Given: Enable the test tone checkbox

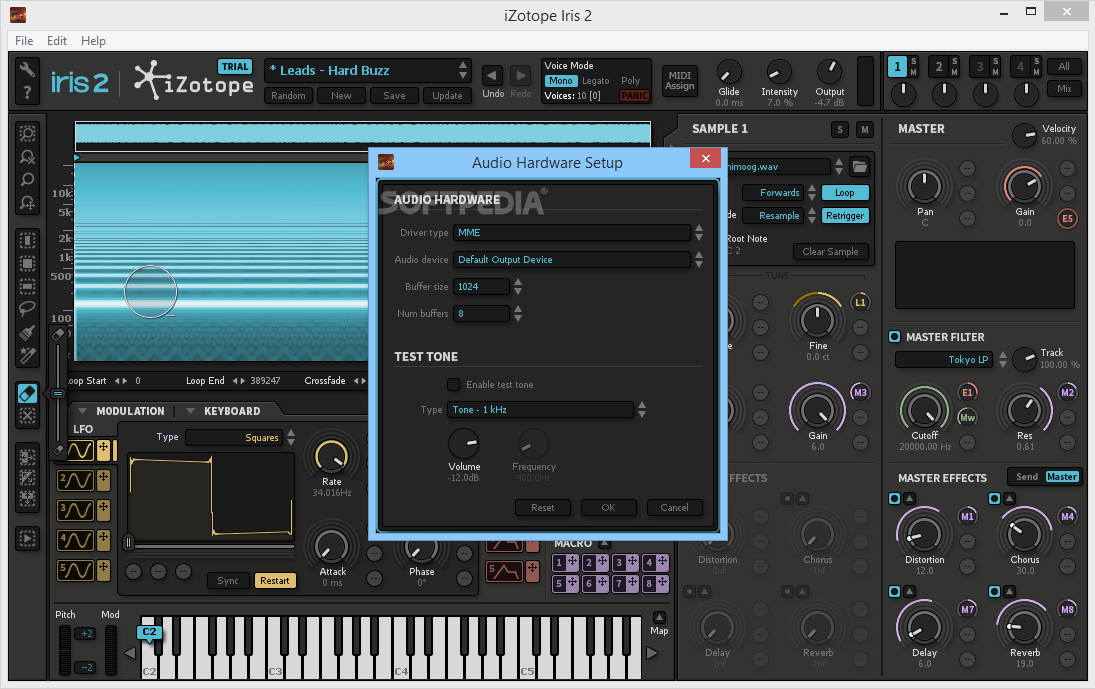Looking at the screenshot, I should (x=453, y=385).
